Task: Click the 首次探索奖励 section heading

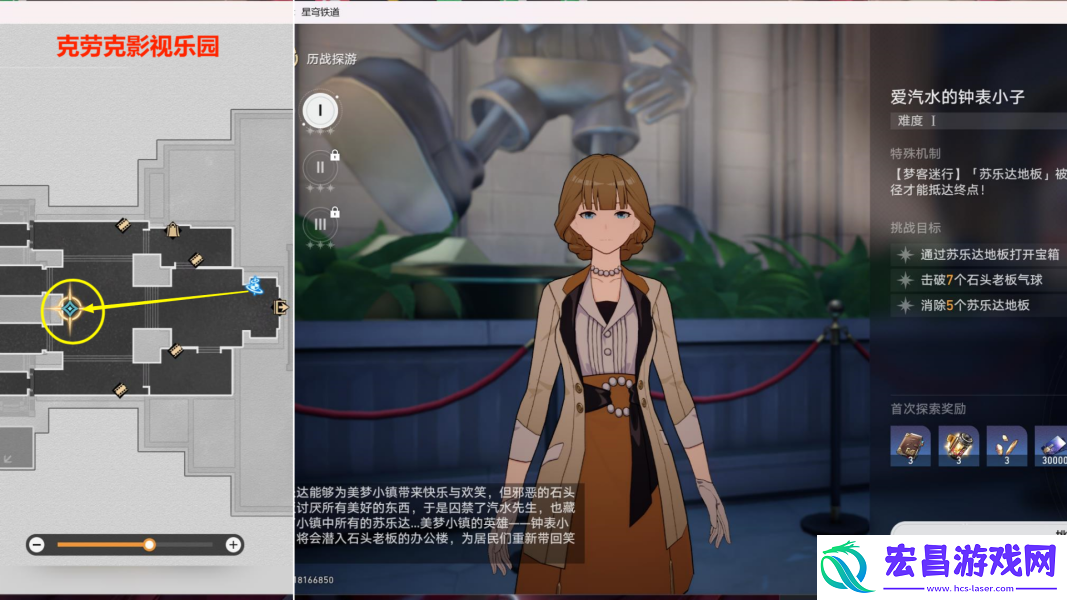Action: [x=928, y=409]
